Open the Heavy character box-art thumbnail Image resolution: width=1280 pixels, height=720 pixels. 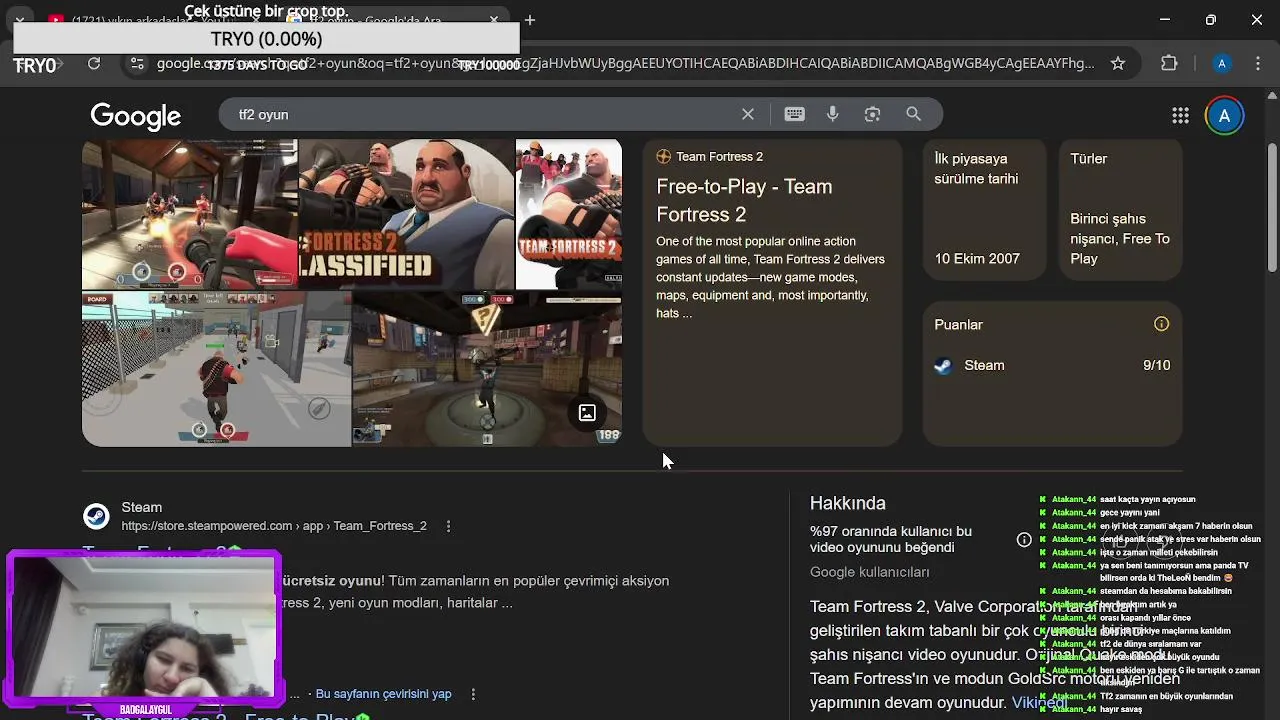pos(568,214)
